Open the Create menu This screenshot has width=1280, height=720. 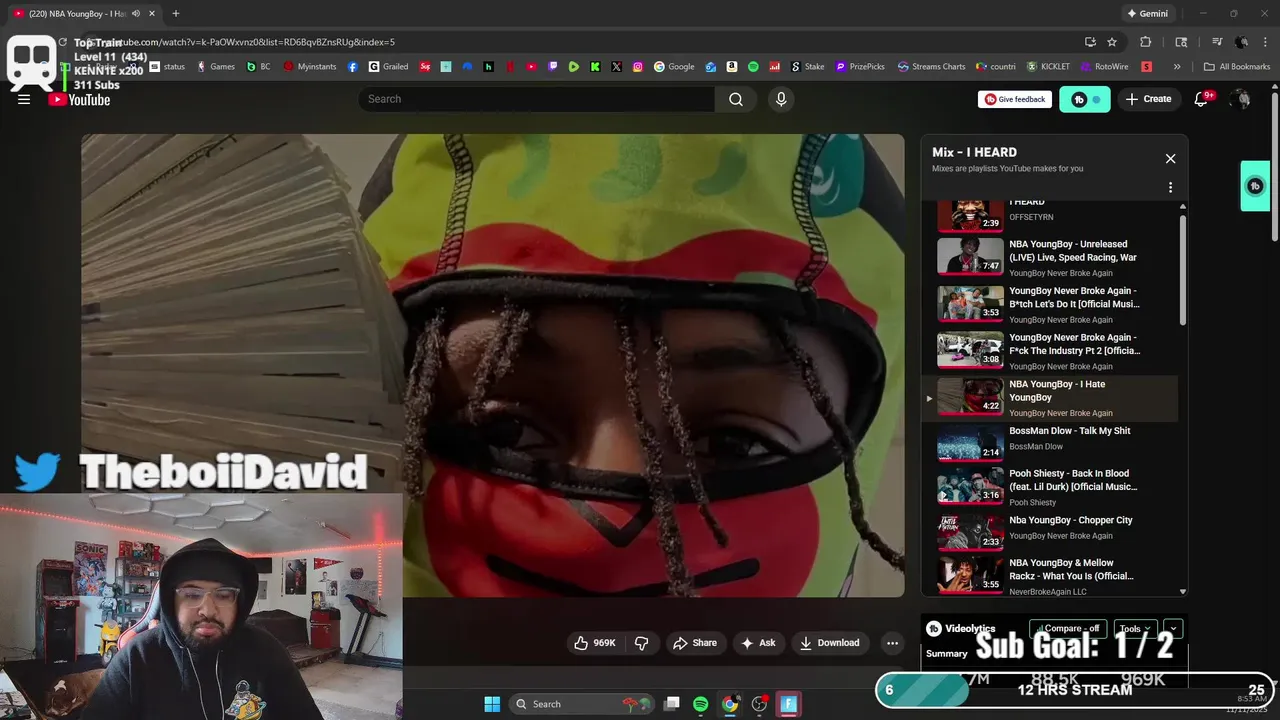coord(1148,99)
